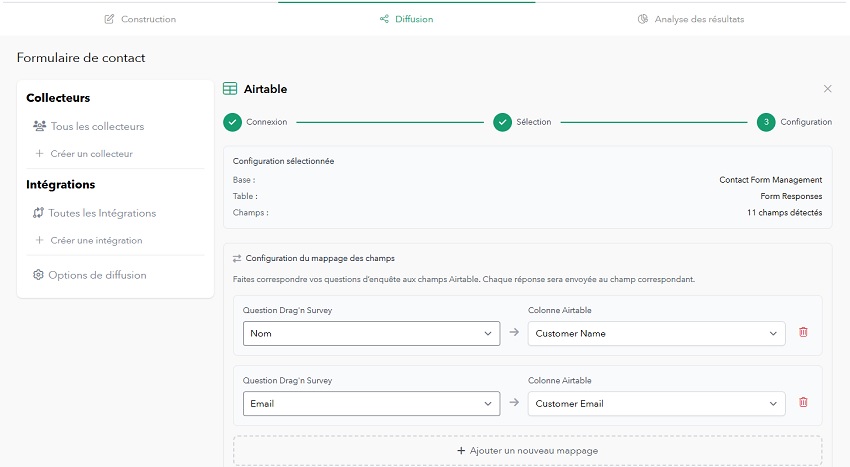Click the Construction pencil icon
Viewport: 850px width, 467px height.
tap(109, 19)
